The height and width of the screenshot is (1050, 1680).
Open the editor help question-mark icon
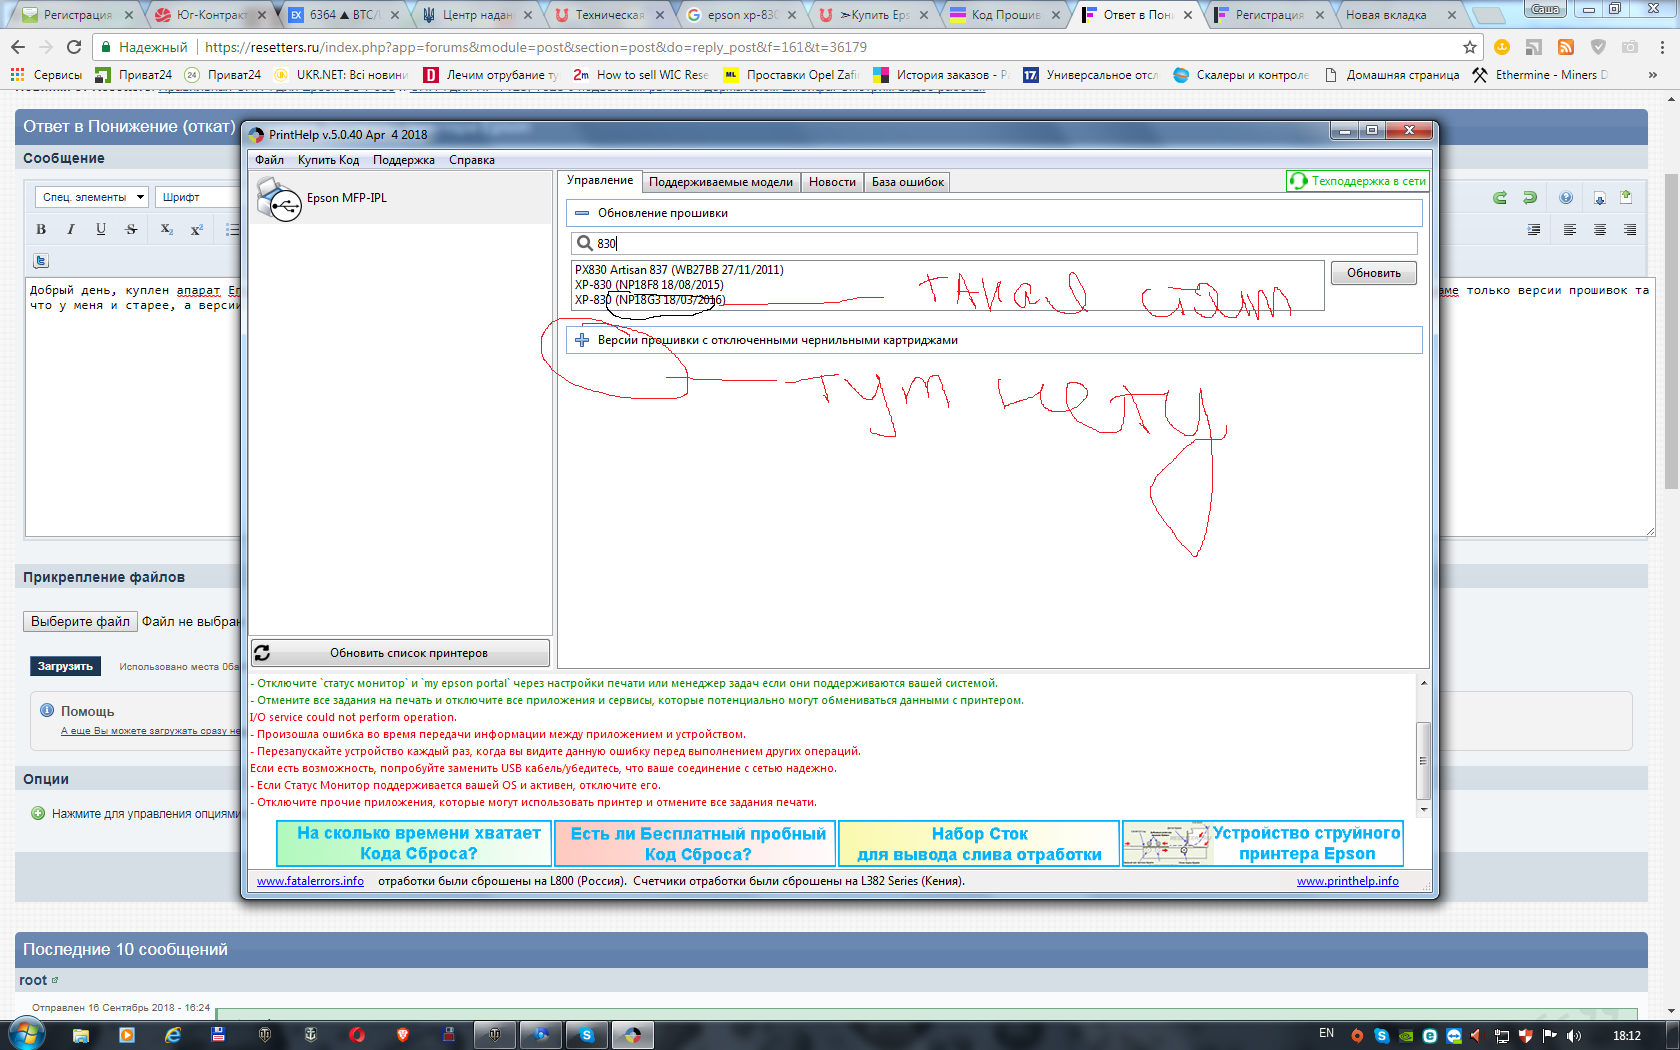(1566, 198)
